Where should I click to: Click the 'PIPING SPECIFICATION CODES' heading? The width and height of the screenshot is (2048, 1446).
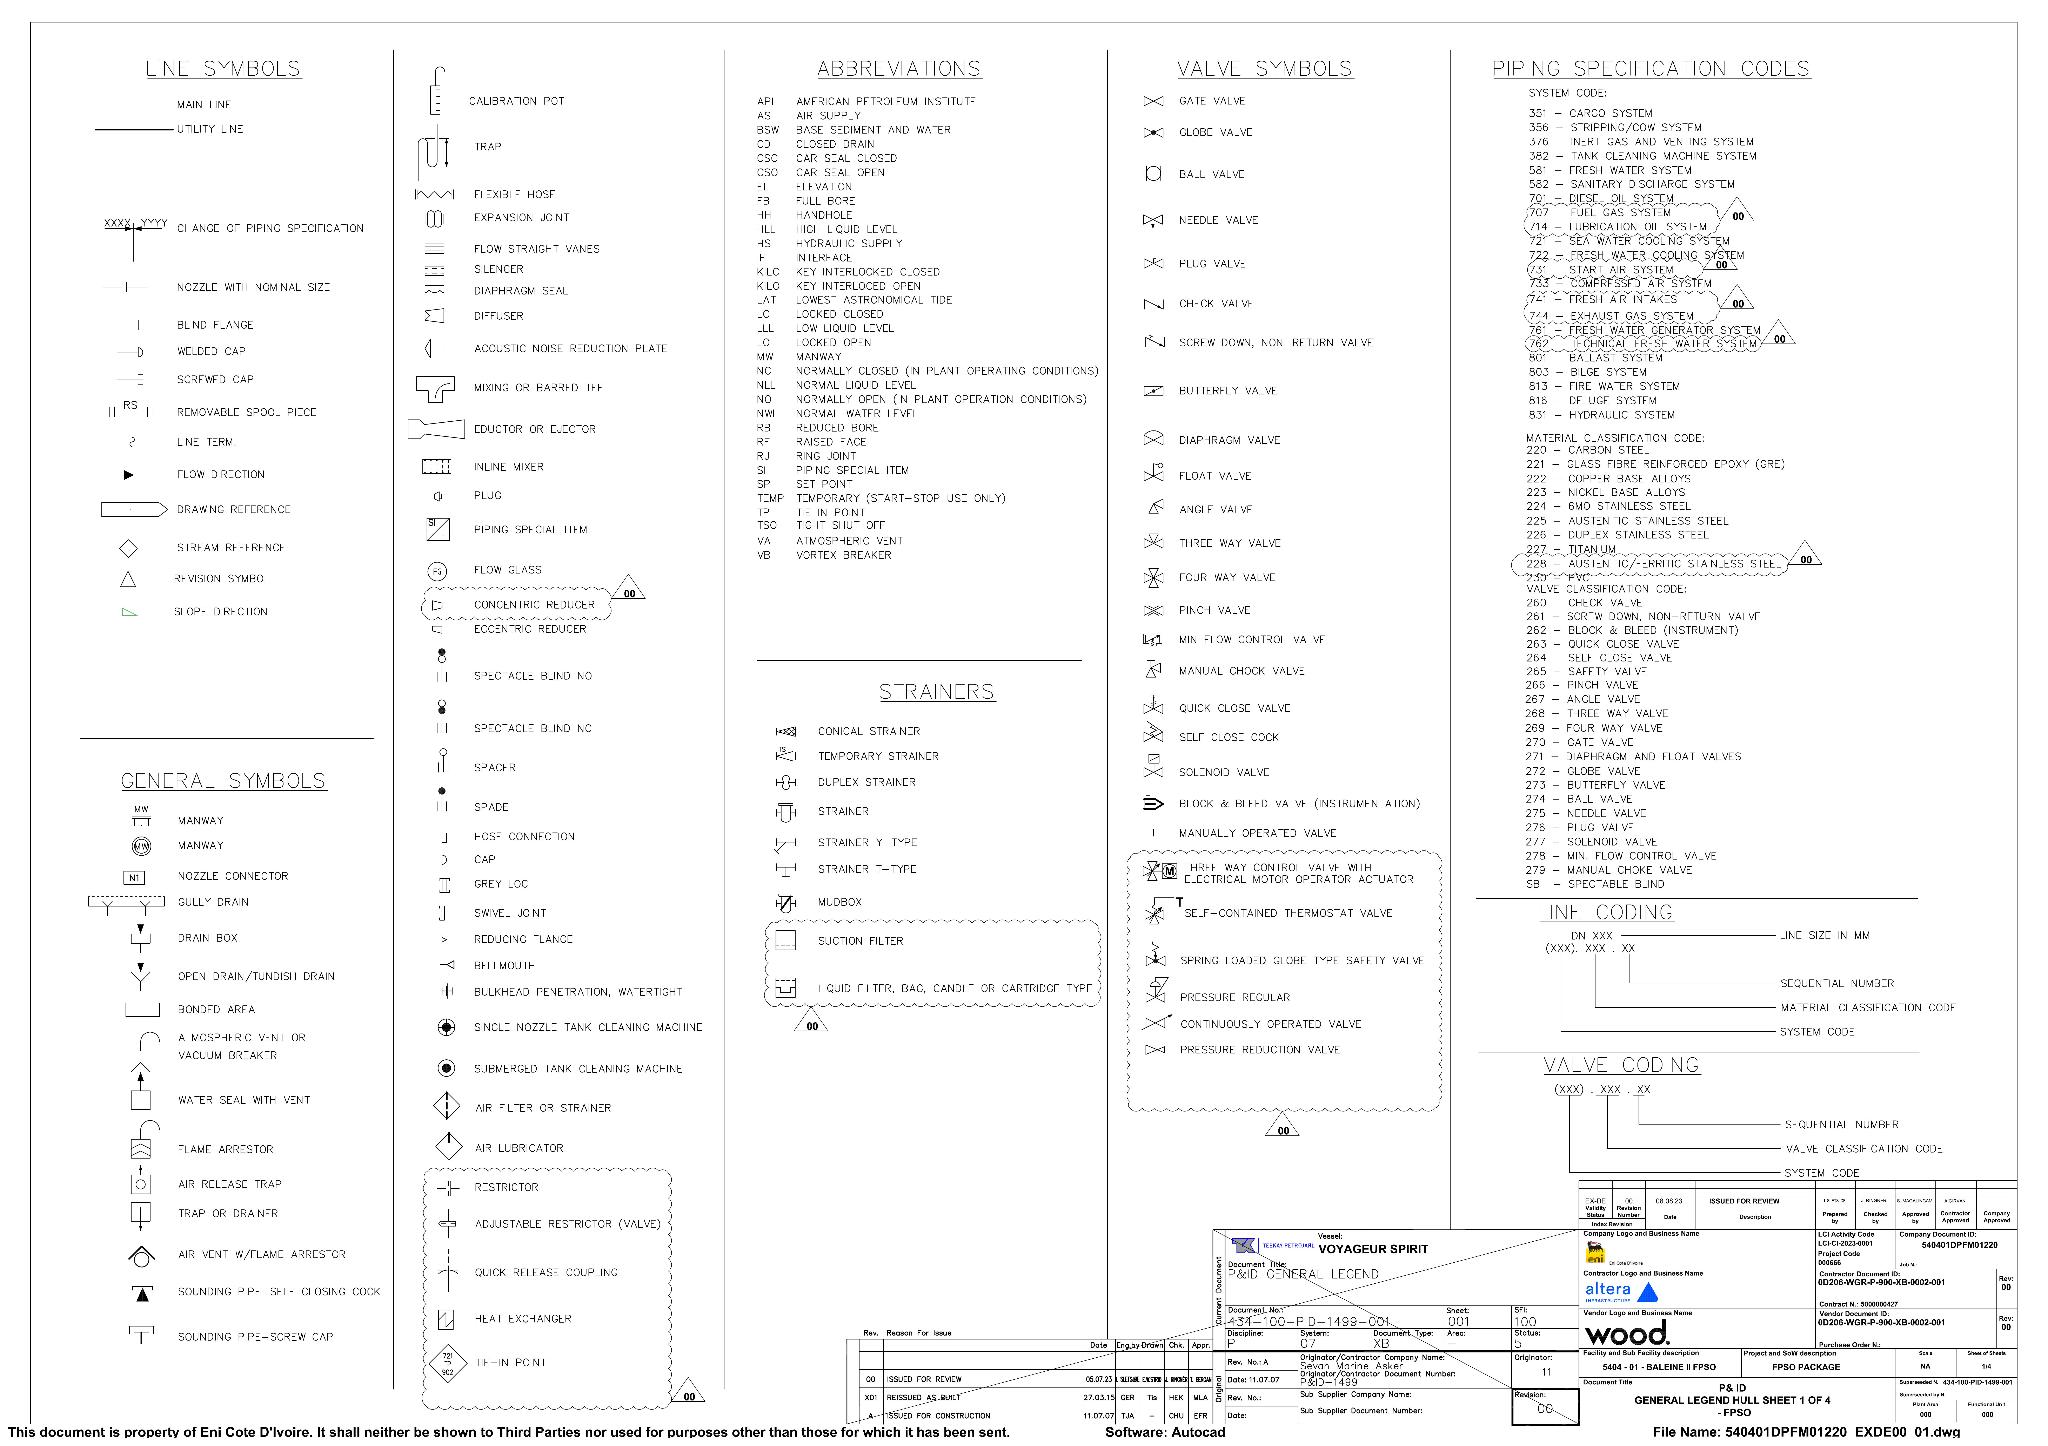click(1651, 69)
